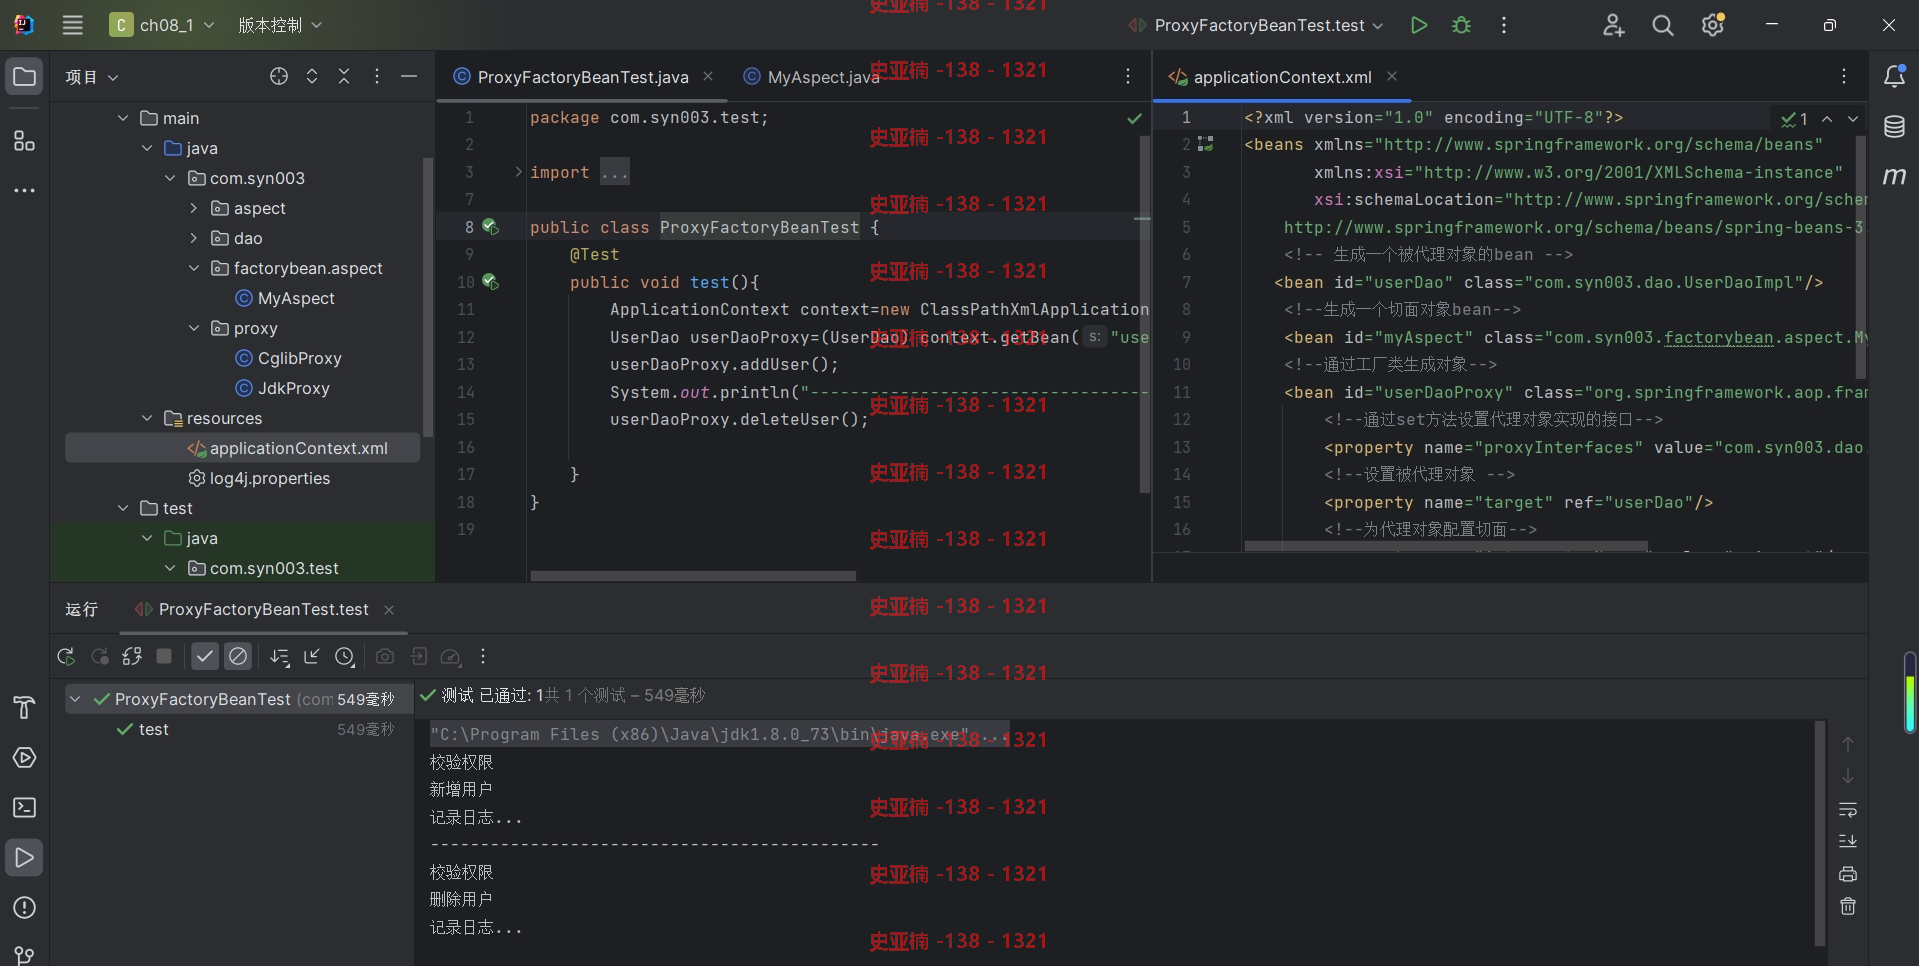Viewport: 1919px width, 966px height.
Task: Toggle soft-wrap in console output
Action: (1848, 809)
